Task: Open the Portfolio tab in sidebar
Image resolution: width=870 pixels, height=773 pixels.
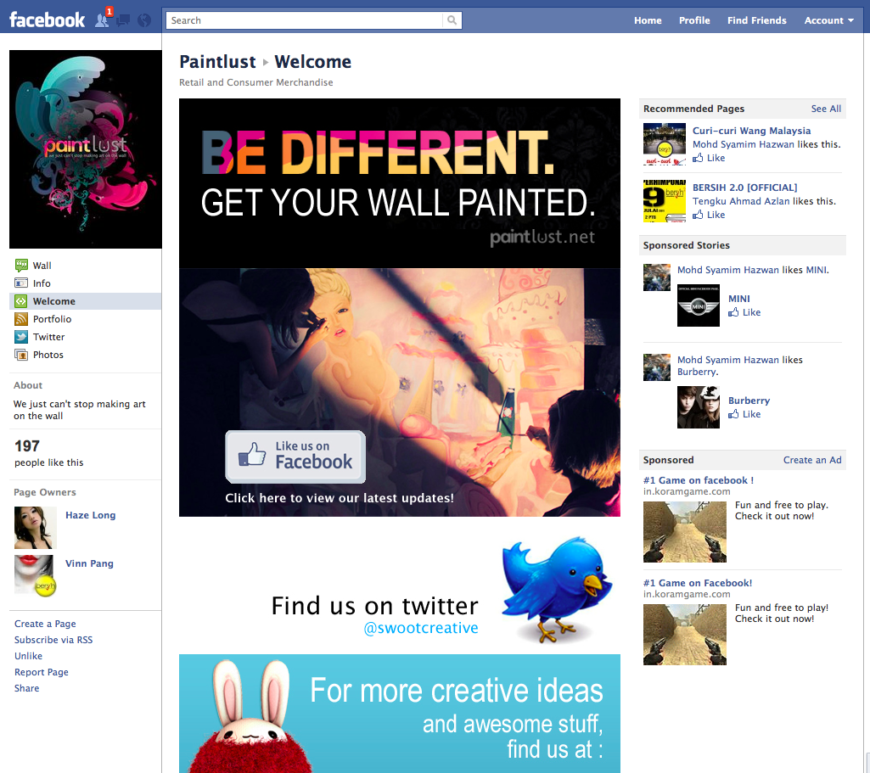Action: [51, 319]
